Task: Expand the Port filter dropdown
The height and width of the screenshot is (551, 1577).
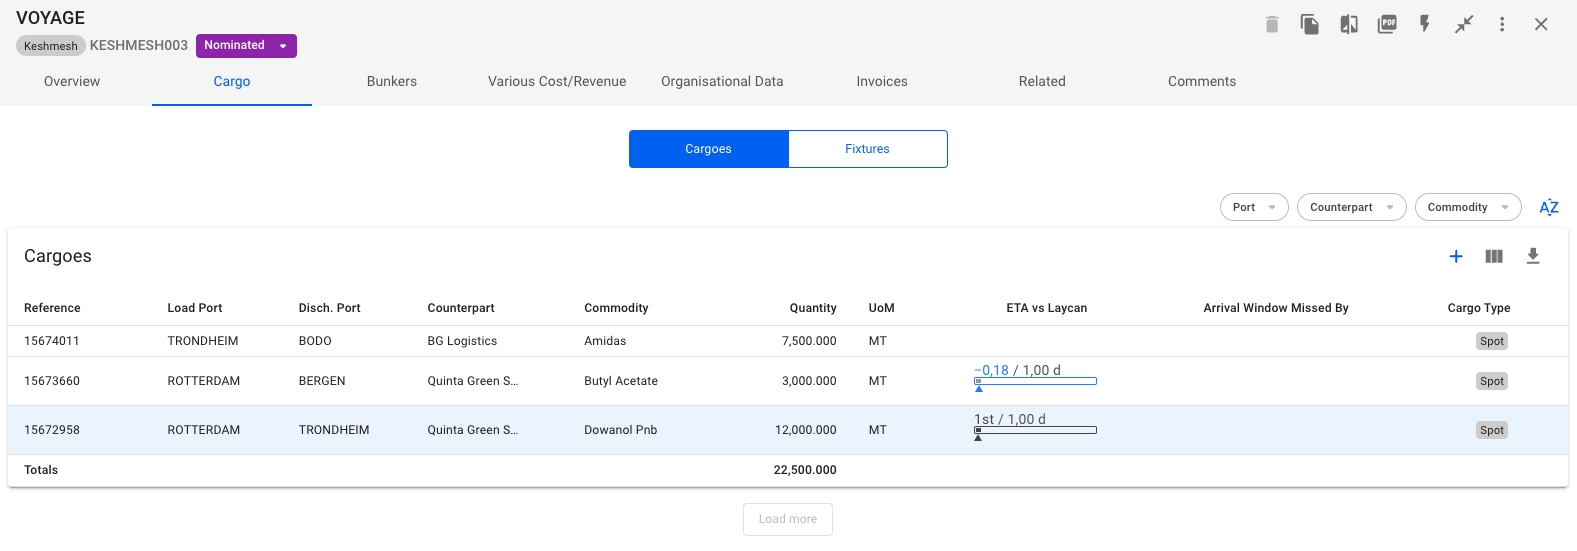Action: pos(1254,208)
